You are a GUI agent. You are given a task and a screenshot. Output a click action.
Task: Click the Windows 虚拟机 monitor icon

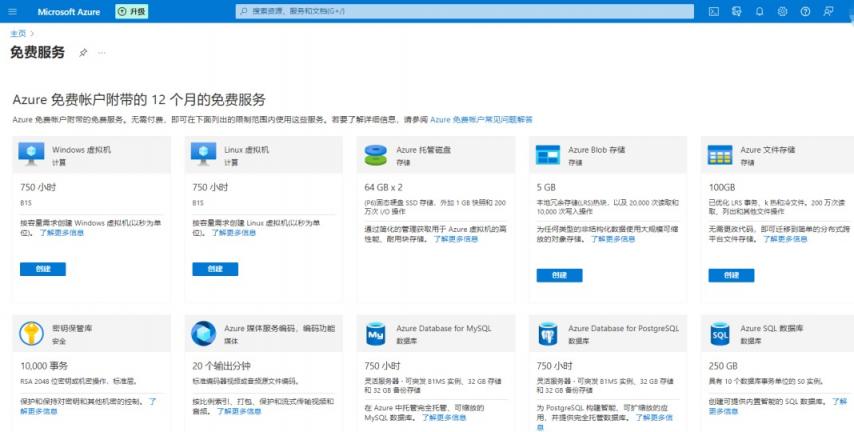click(x=31, y=154)
